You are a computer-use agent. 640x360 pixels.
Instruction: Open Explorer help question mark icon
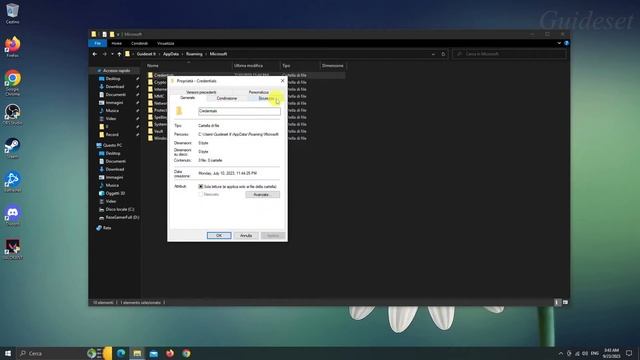(566, 43)
